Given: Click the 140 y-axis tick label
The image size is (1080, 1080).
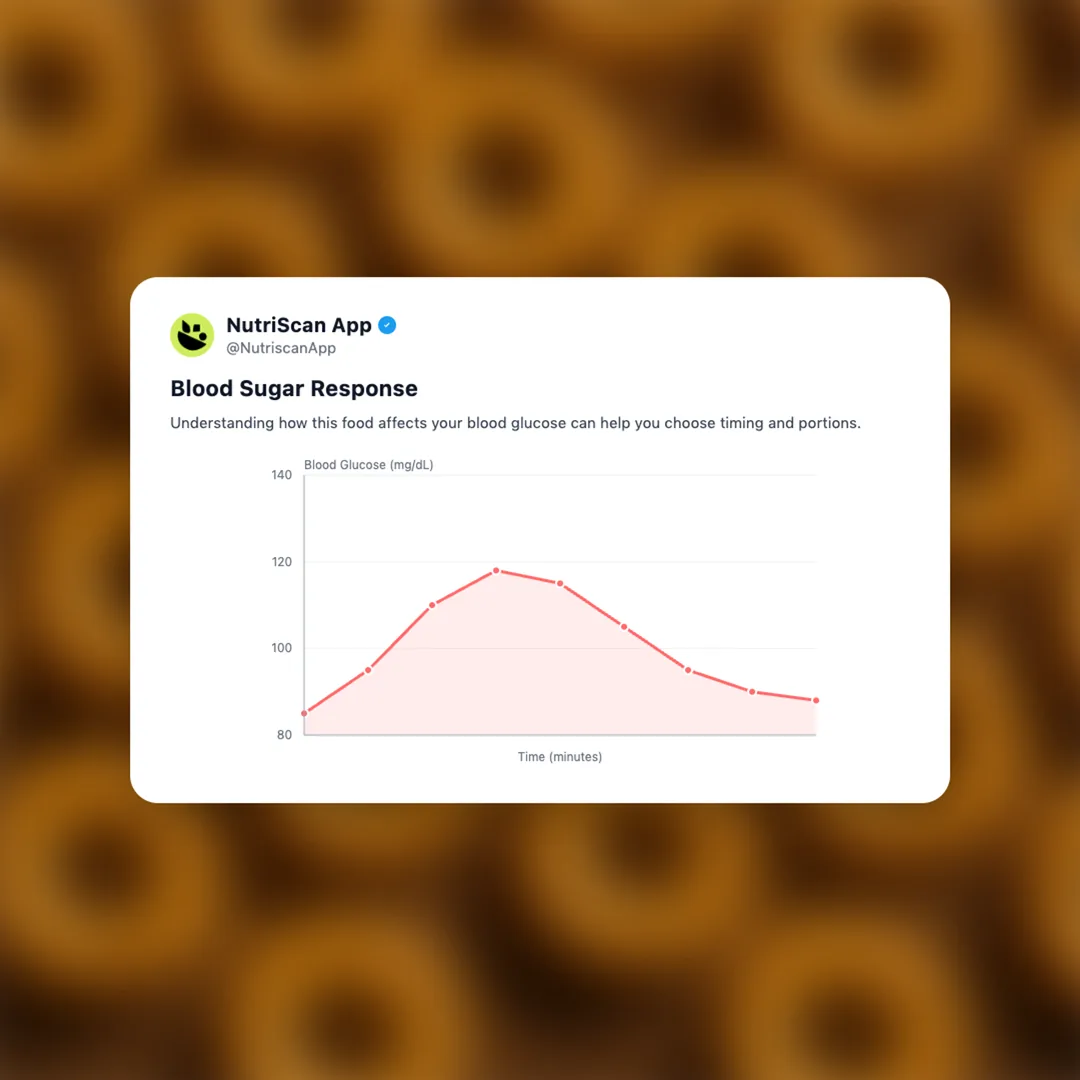Looking at the screenshot, I should [282, 475].
